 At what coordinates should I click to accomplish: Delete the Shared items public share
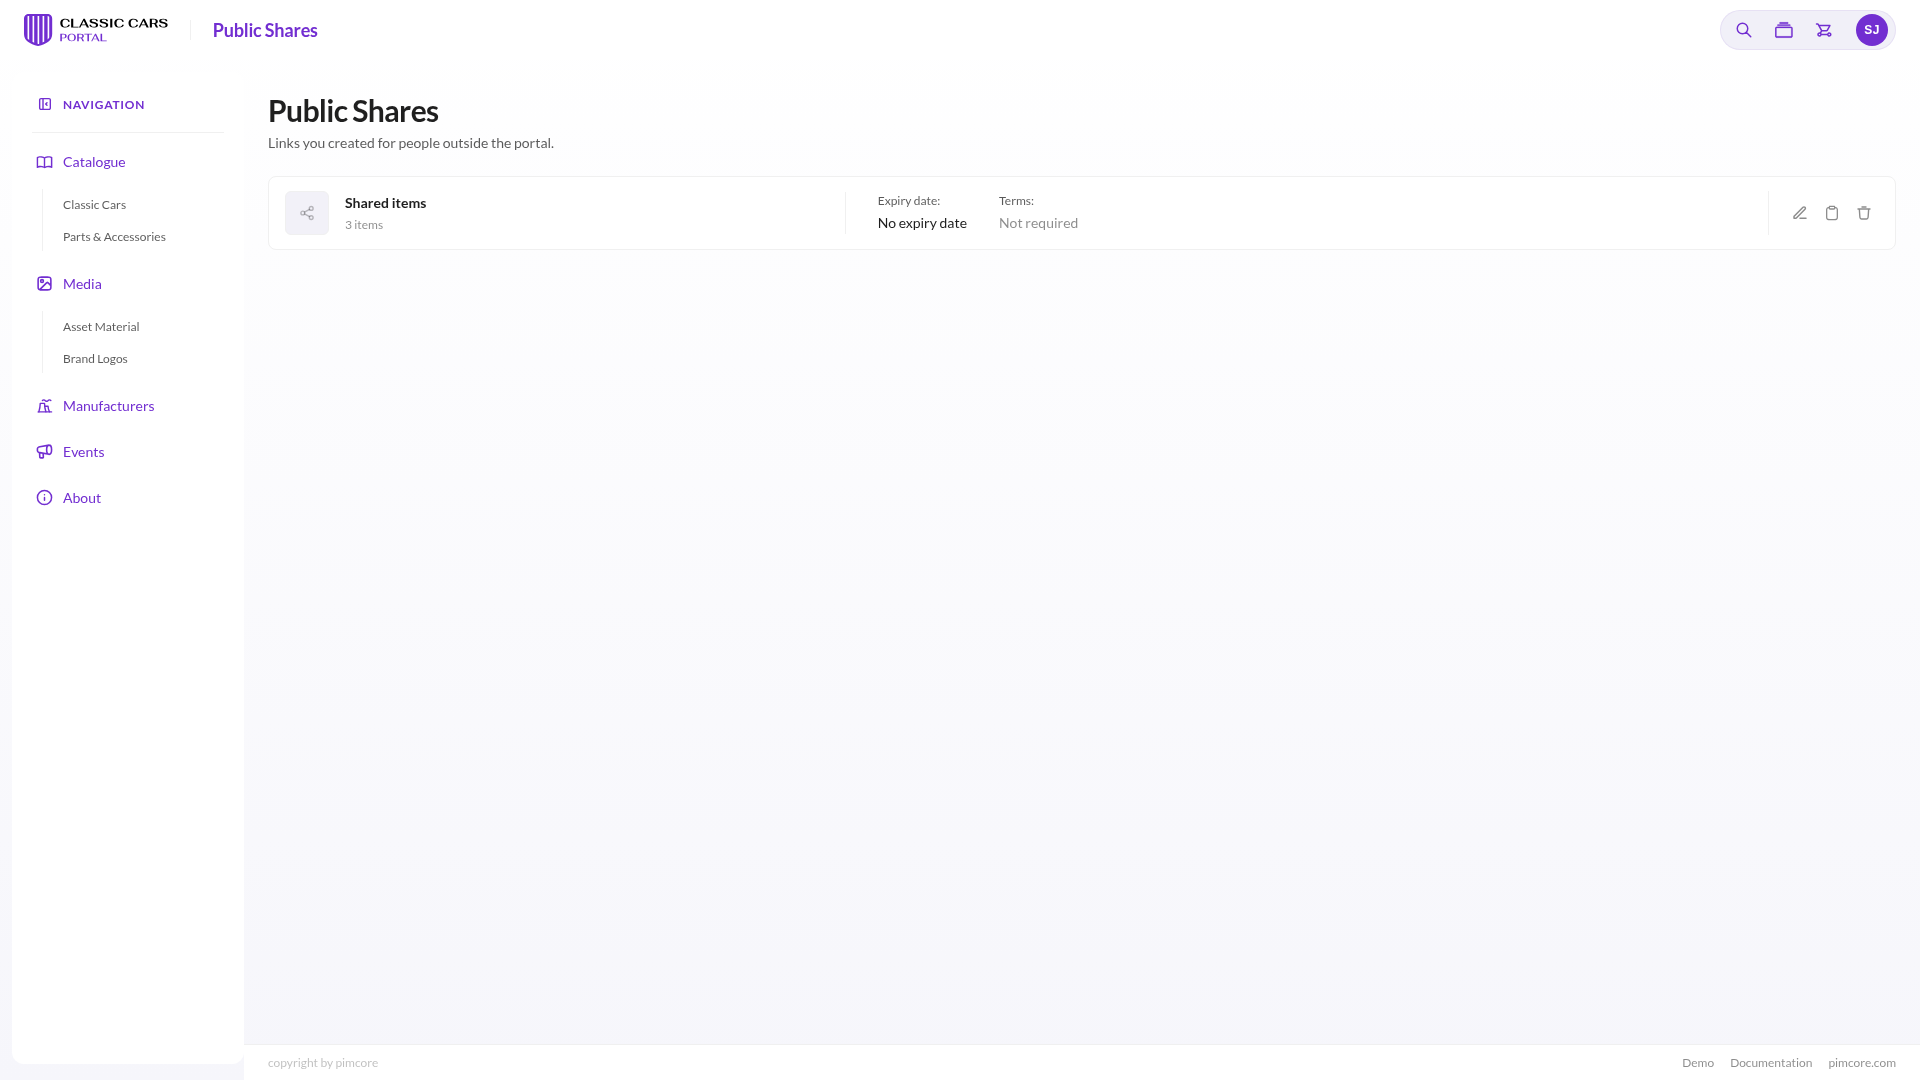[1863, 213]
